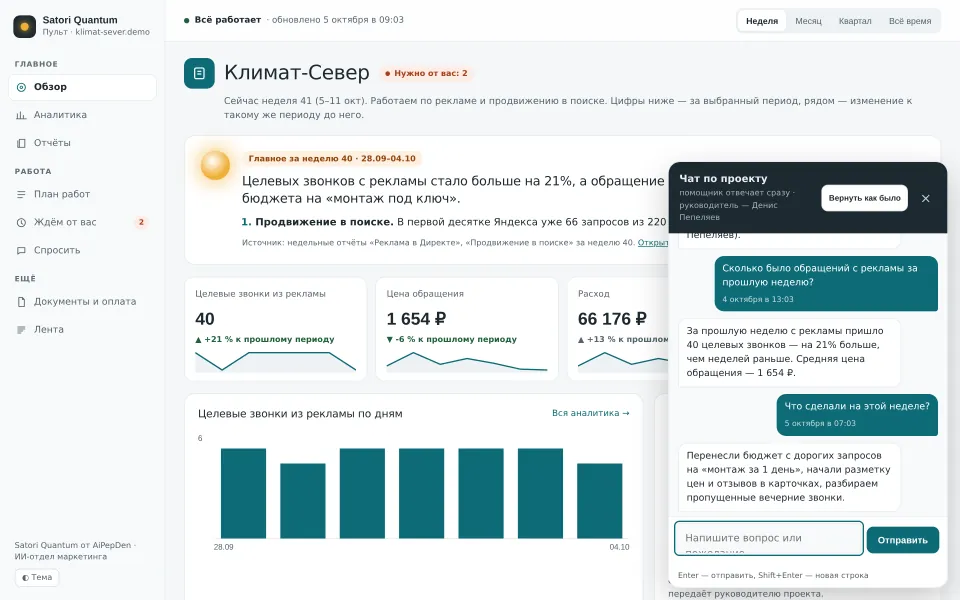This screenshot has width=960, height=600.
Task: Click the Чат по проекту title
Action: tap(723, 178)
